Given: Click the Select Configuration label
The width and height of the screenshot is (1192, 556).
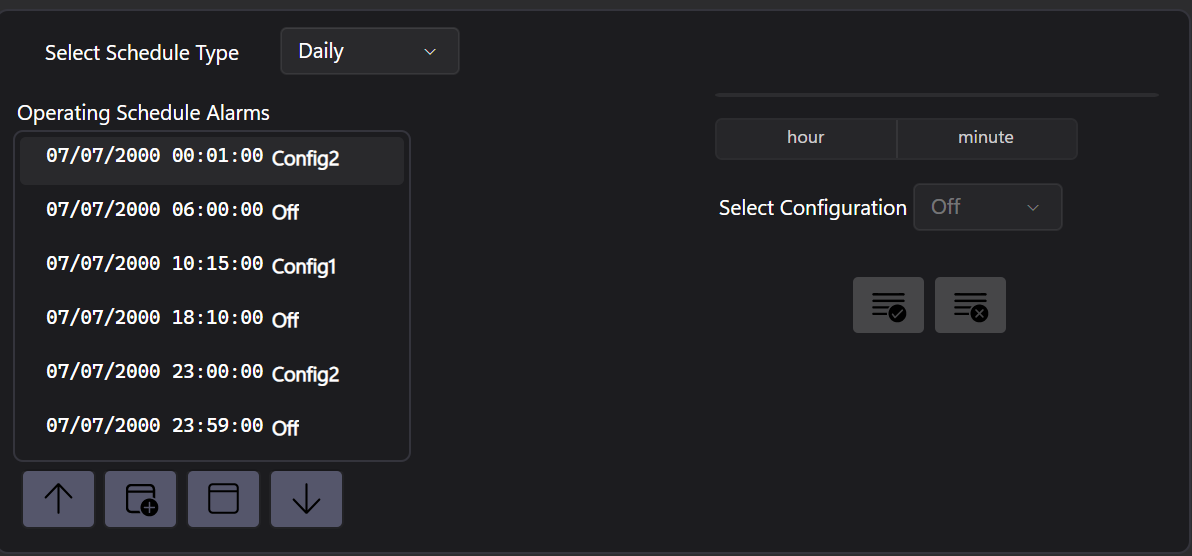Looking at the screenshot, I should pyautogui.click(x=813, y=208).
